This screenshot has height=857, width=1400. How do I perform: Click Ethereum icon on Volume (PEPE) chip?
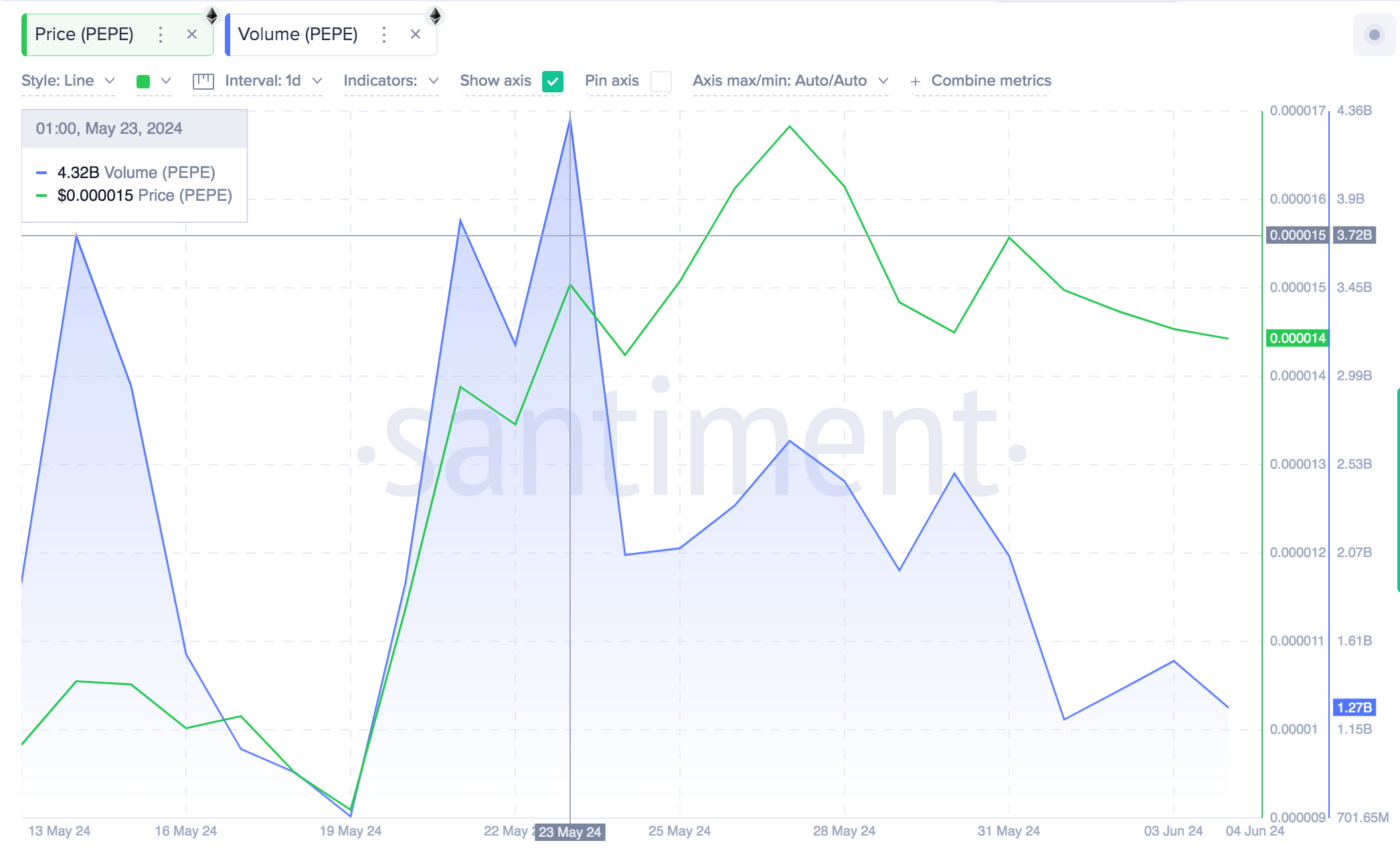[434, 15]
